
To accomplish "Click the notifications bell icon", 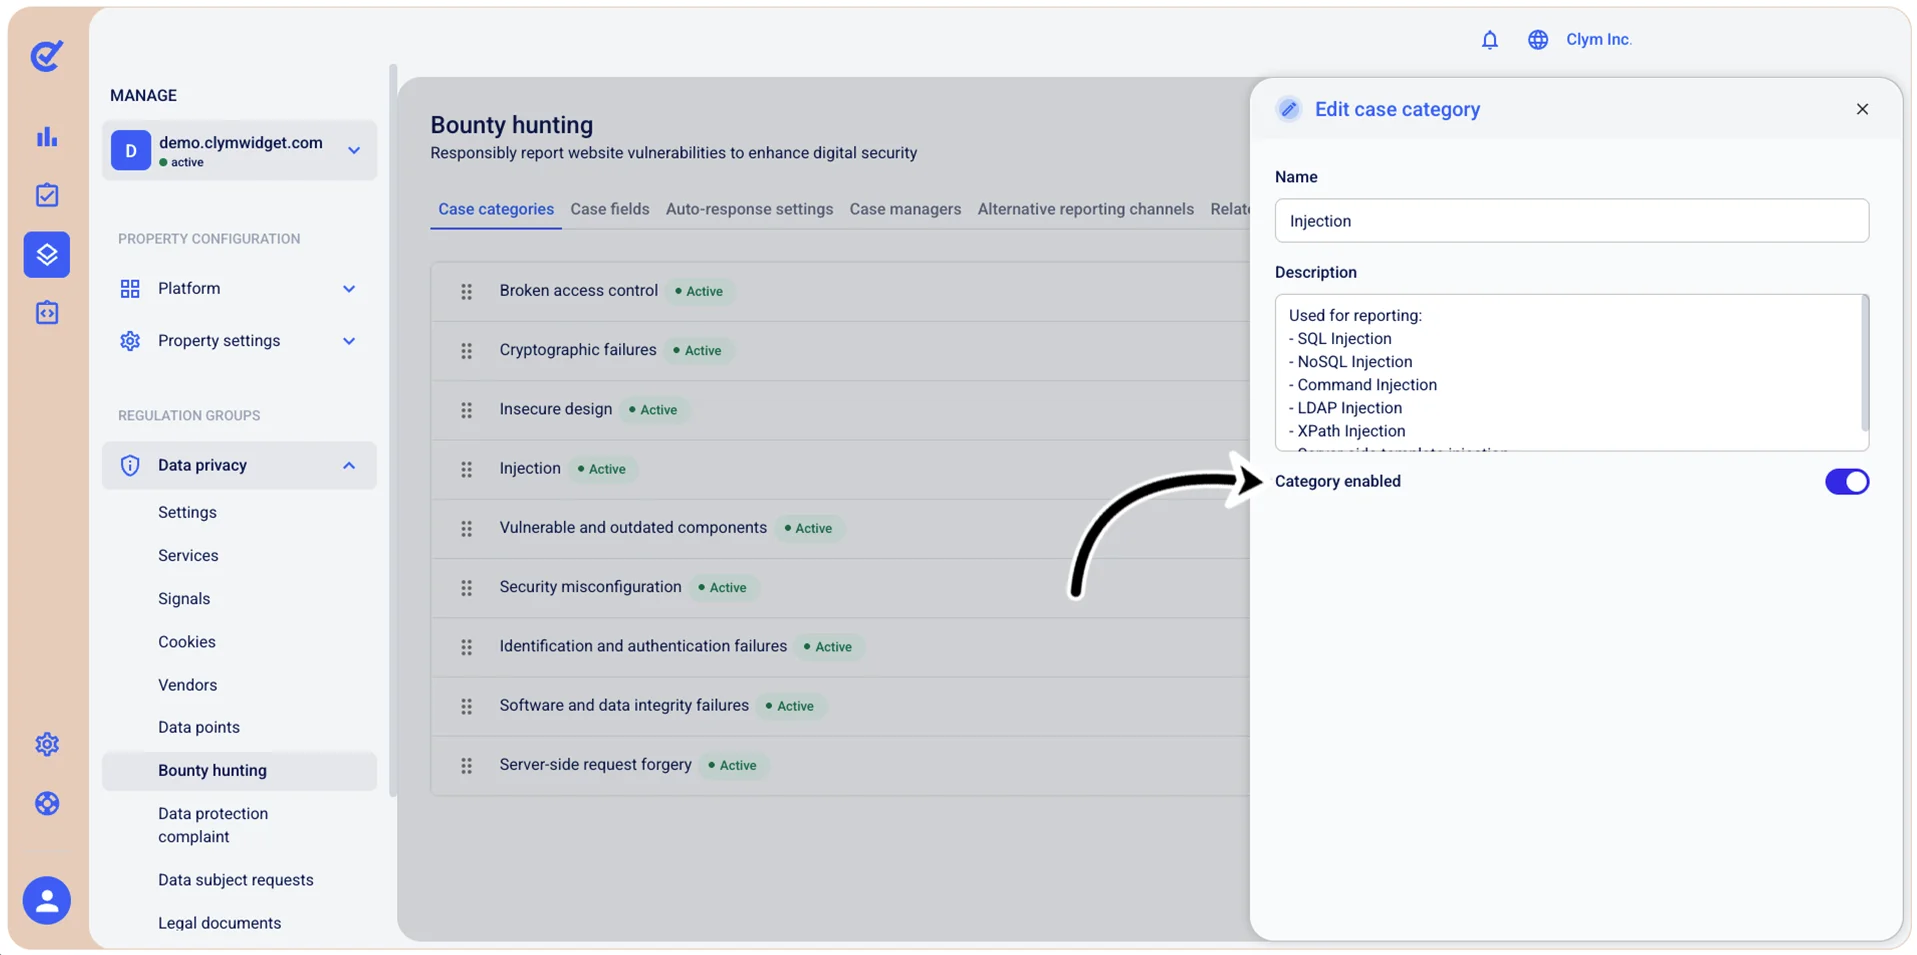I will pos(1489,40).
